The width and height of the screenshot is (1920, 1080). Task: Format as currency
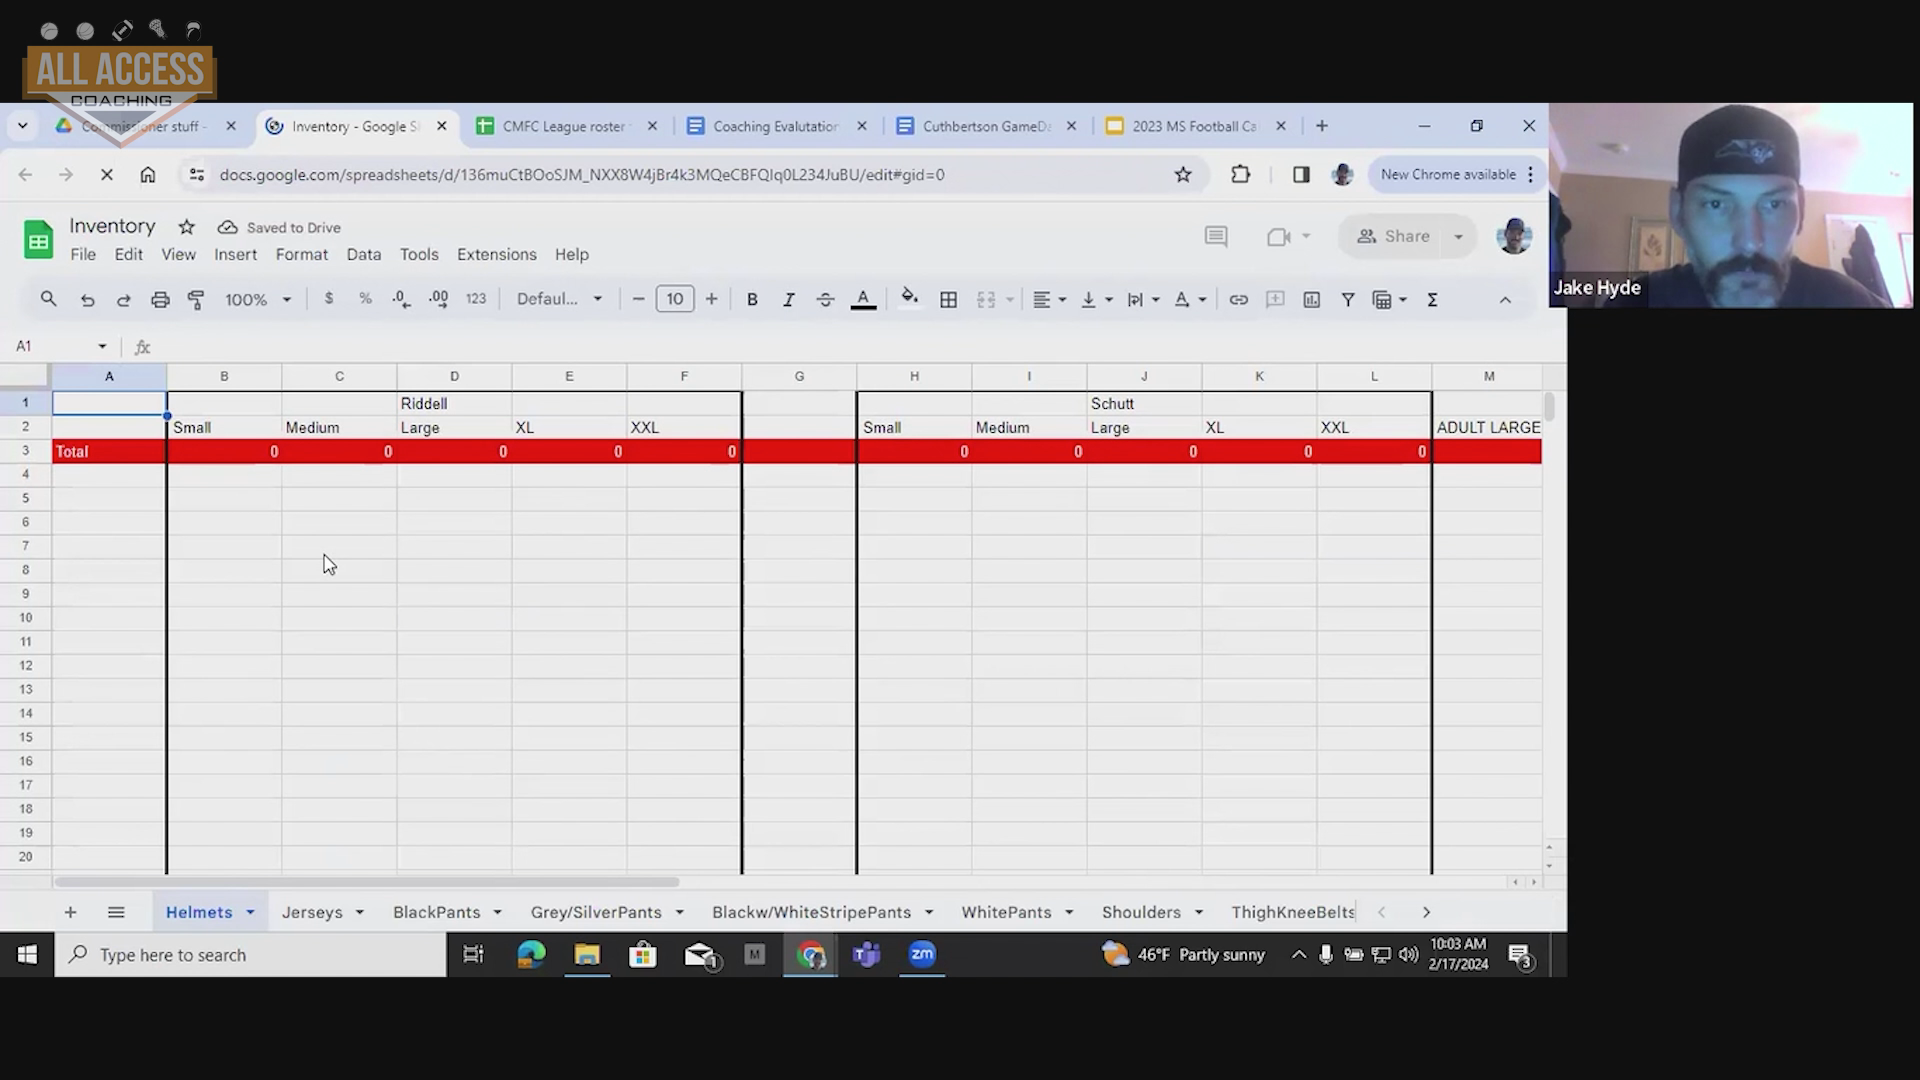click(x=329, y=299)
